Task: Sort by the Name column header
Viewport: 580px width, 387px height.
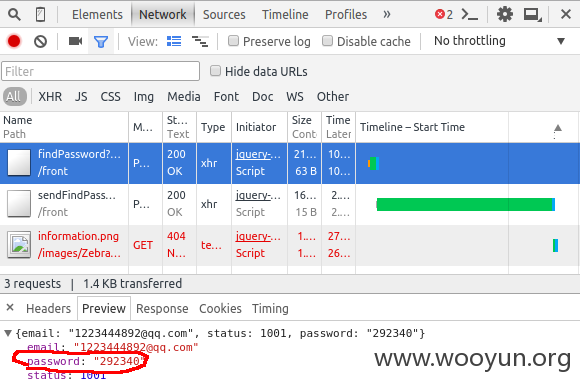Action: click(x=64, y=127)
